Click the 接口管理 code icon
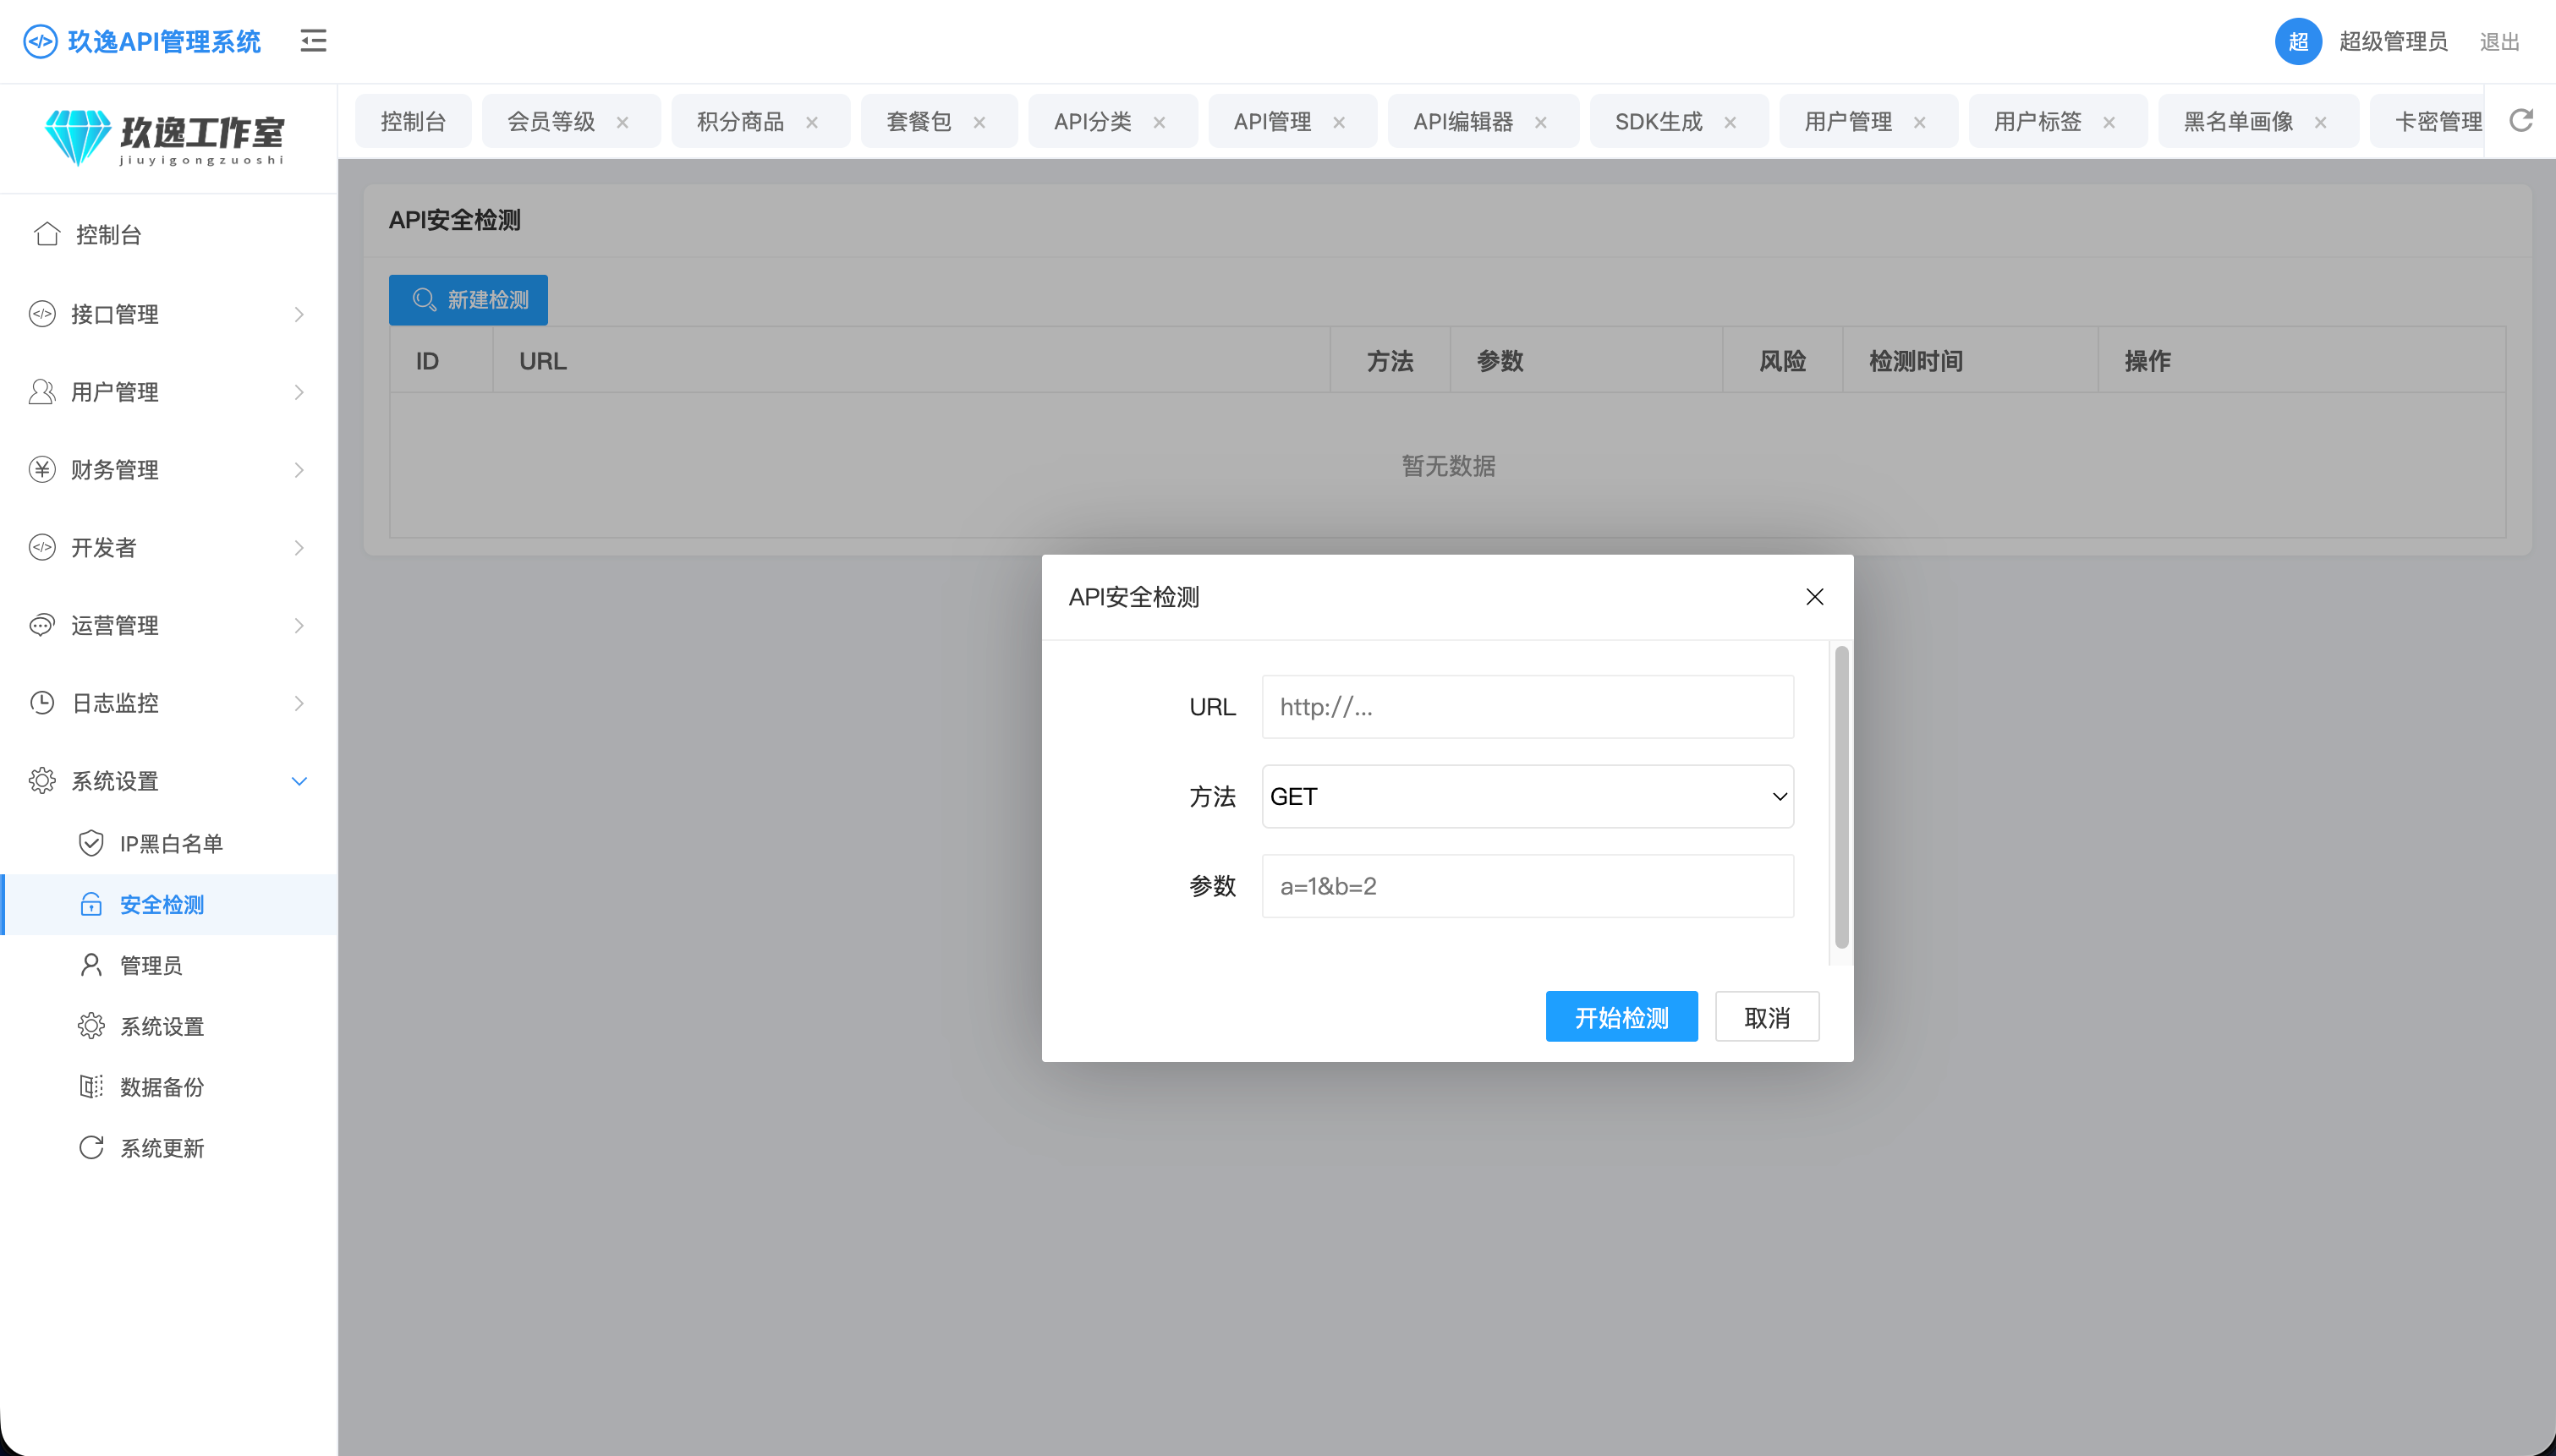Viewport: 2556px width, 1456px height. (x=42, y=314)
